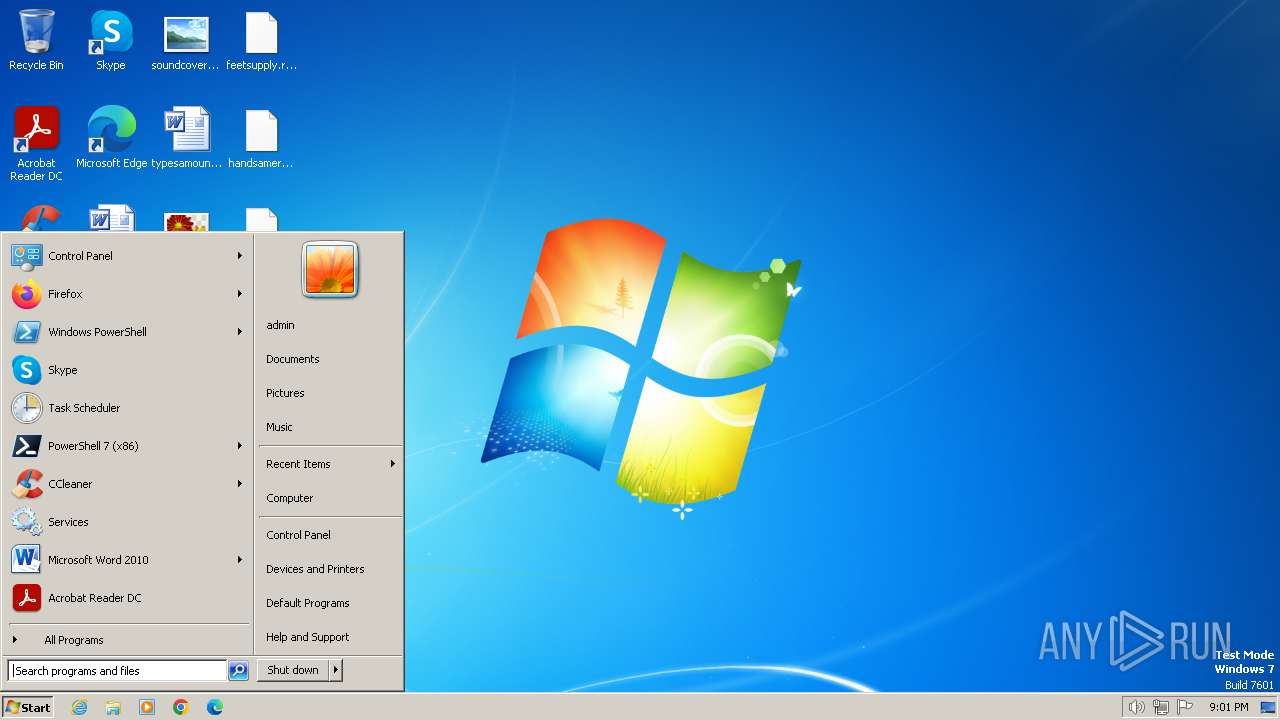Image resolution: width=1280 pixels, height=720 pixels.
Task: Focus the Search programs and files box
Action: click(x=117, y=671)
